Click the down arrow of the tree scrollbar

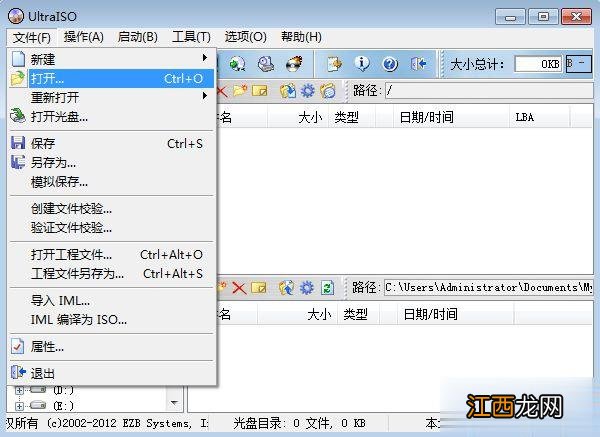pos(174,403)
